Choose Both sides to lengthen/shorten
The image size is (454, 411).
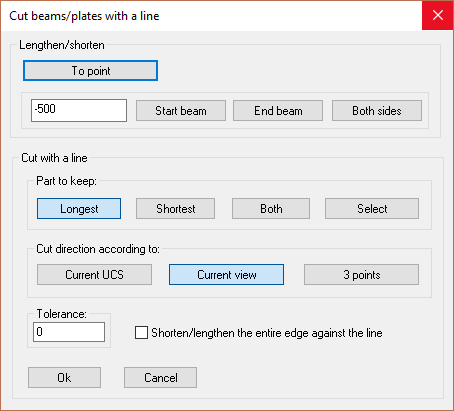tap(377, 111)
